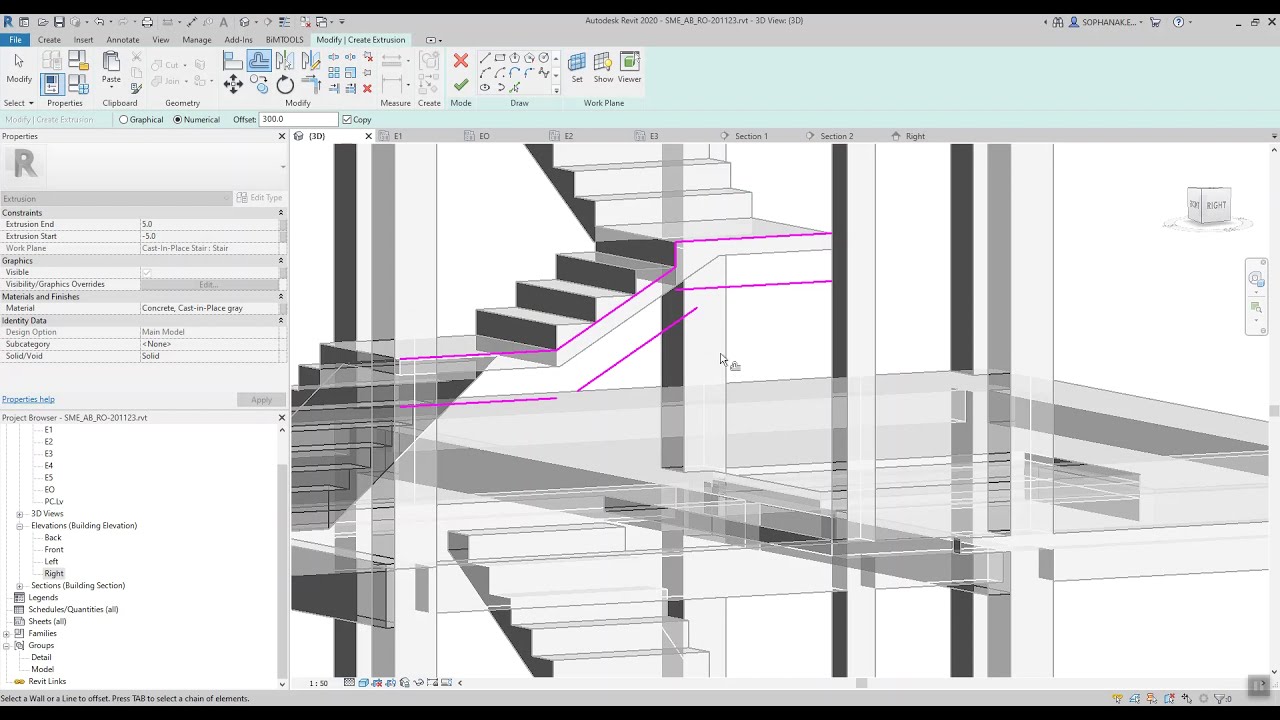
Task: Select the Move tool
Action: 233,84
